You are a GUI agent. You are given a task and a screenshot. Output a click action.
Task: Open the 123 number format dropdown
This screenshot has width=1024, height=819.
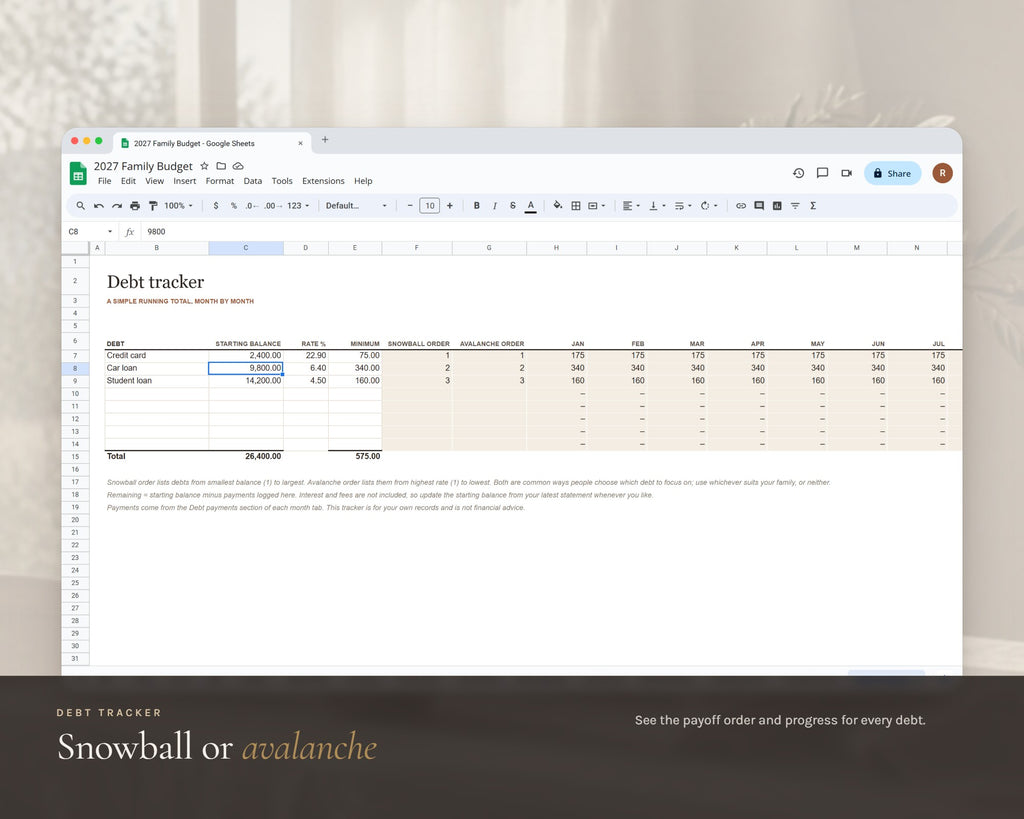click(298, 206)
